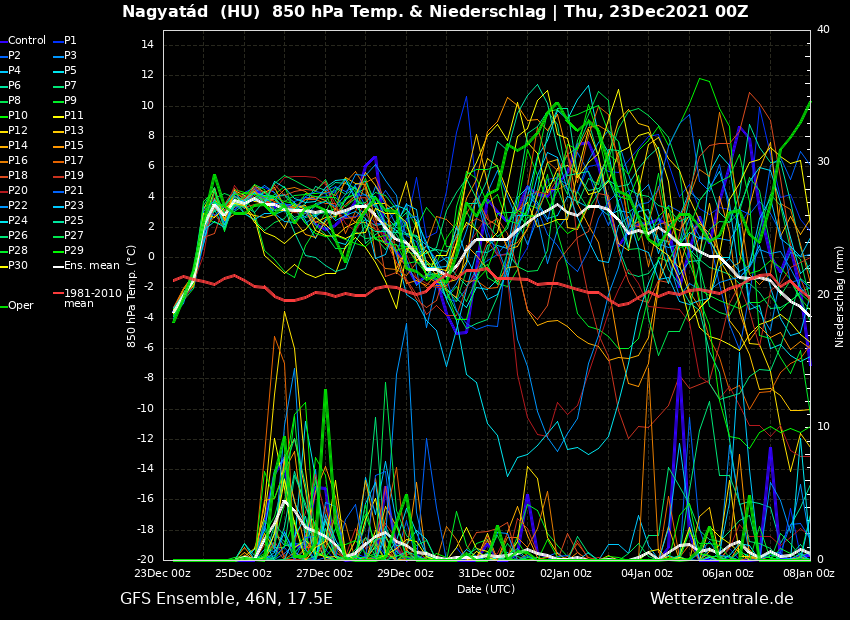850x620 pixels.
Task: Click the Niederschlag (mm) axis label
Action: click(840, 296)
